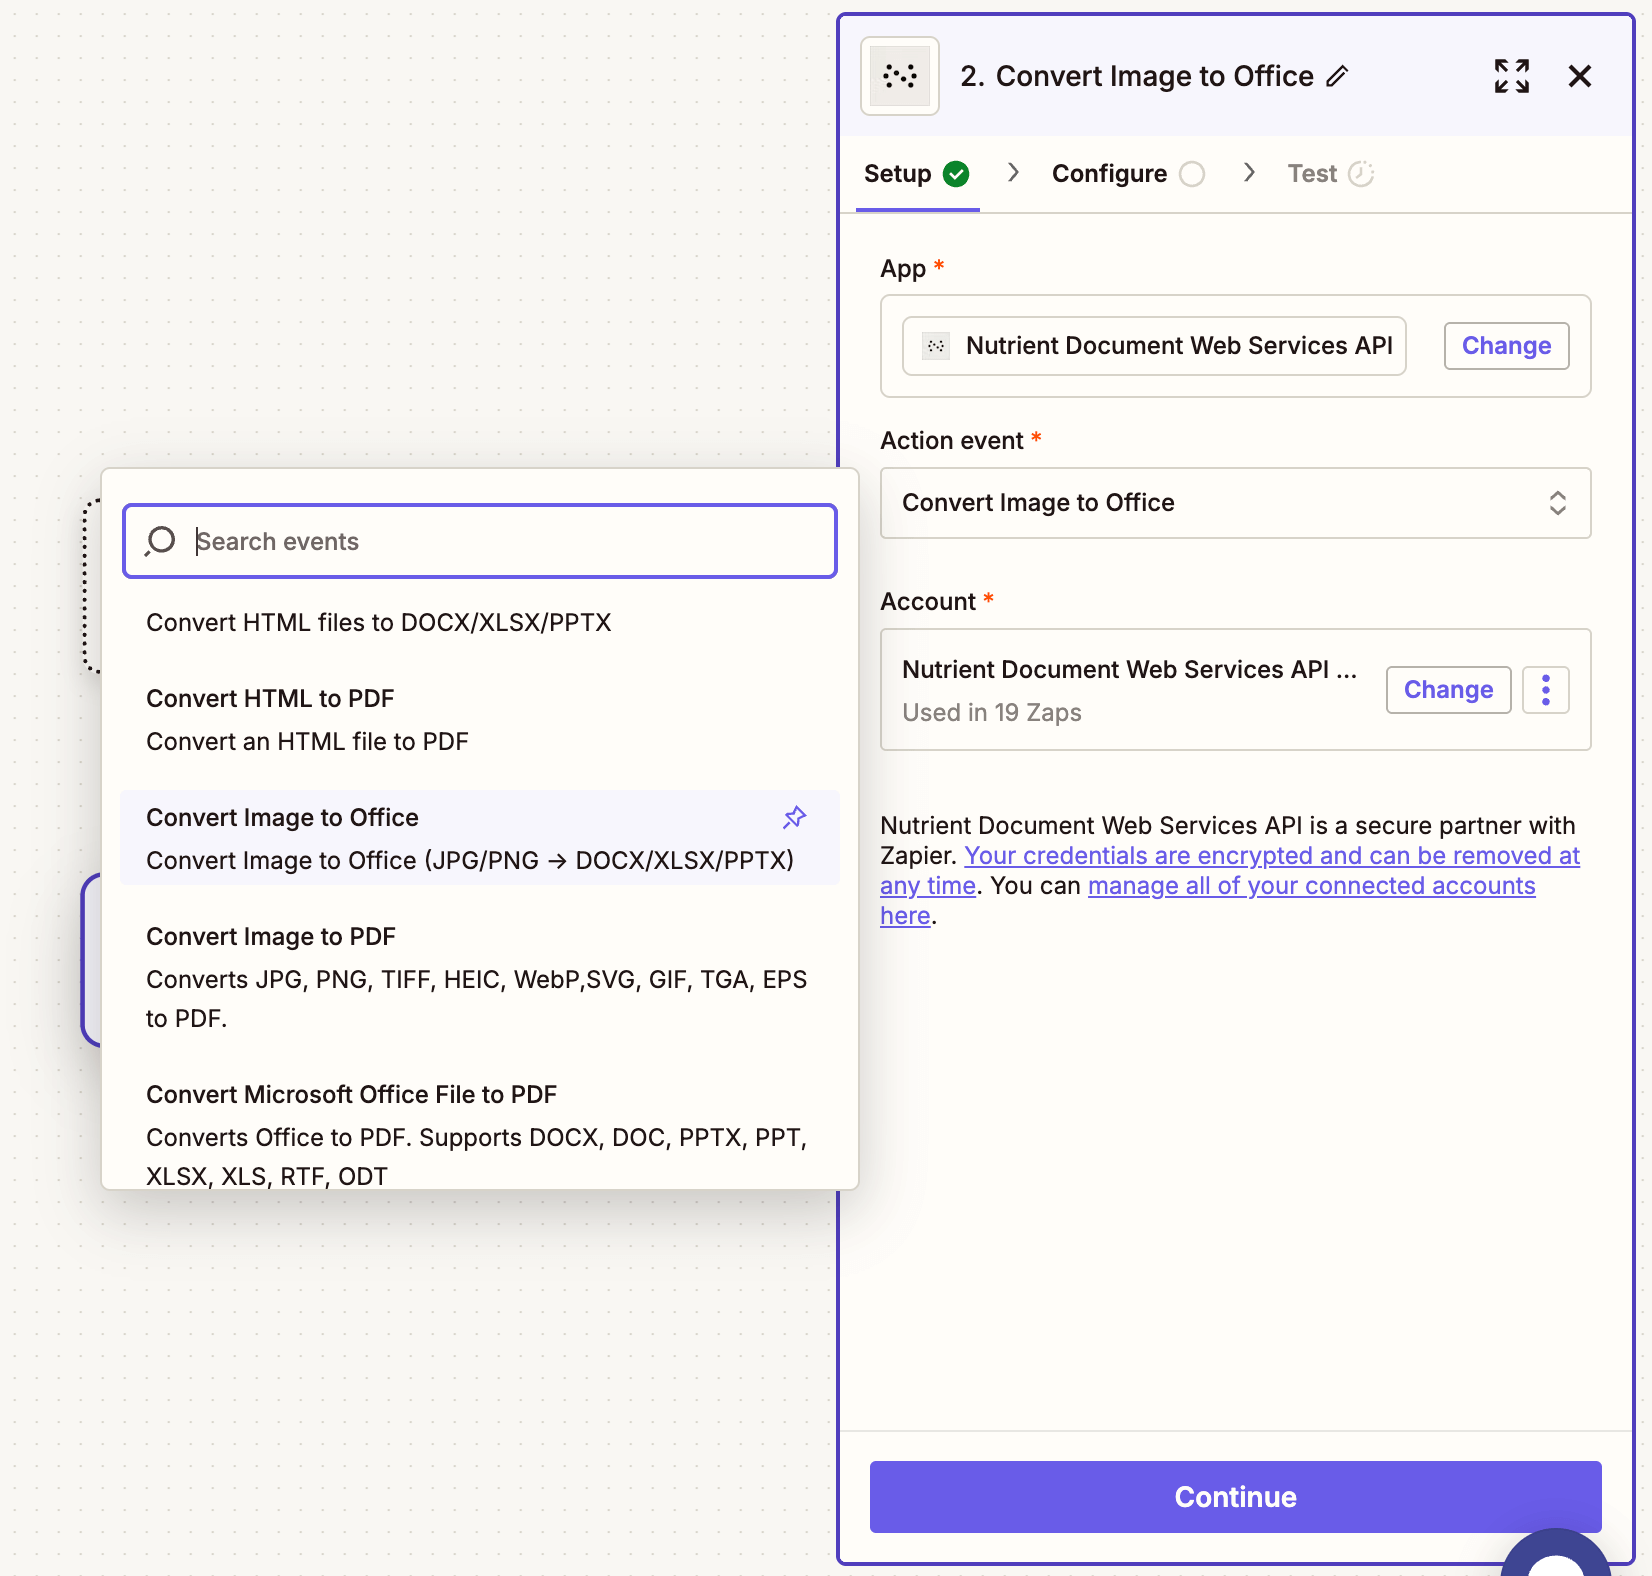Click the green checkmark on Setup step

[956, 173]
